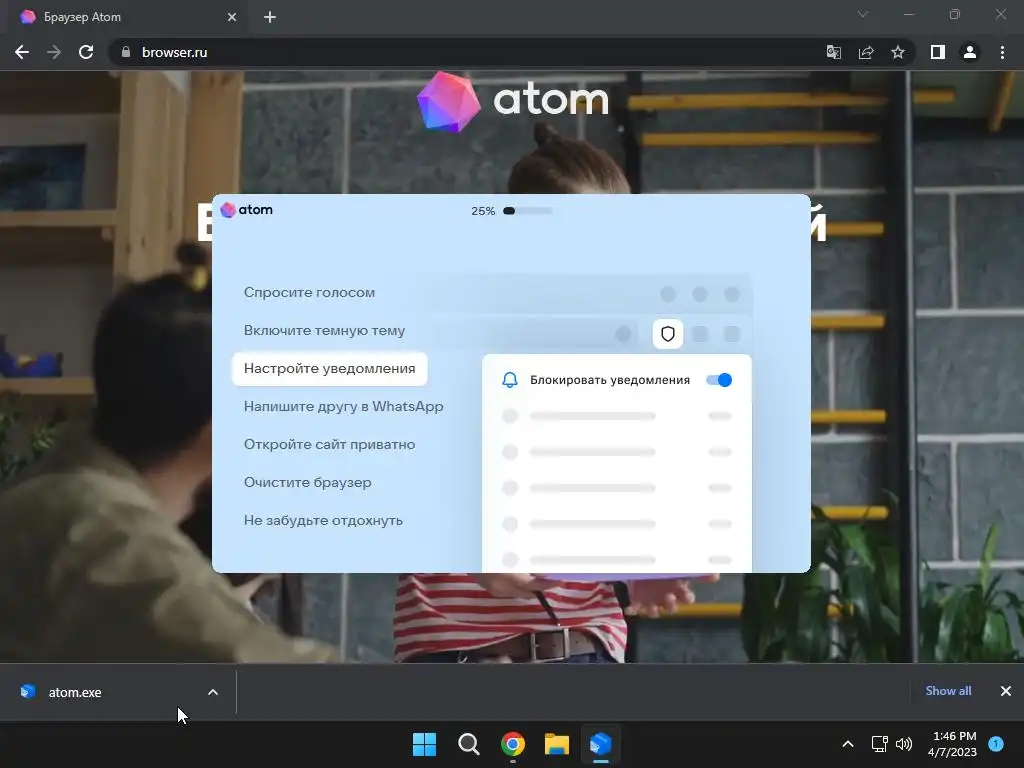This screenshot has height=768, width=1024.
Task: Open the tab search dropdown arrow
Action: click(863, 14)
